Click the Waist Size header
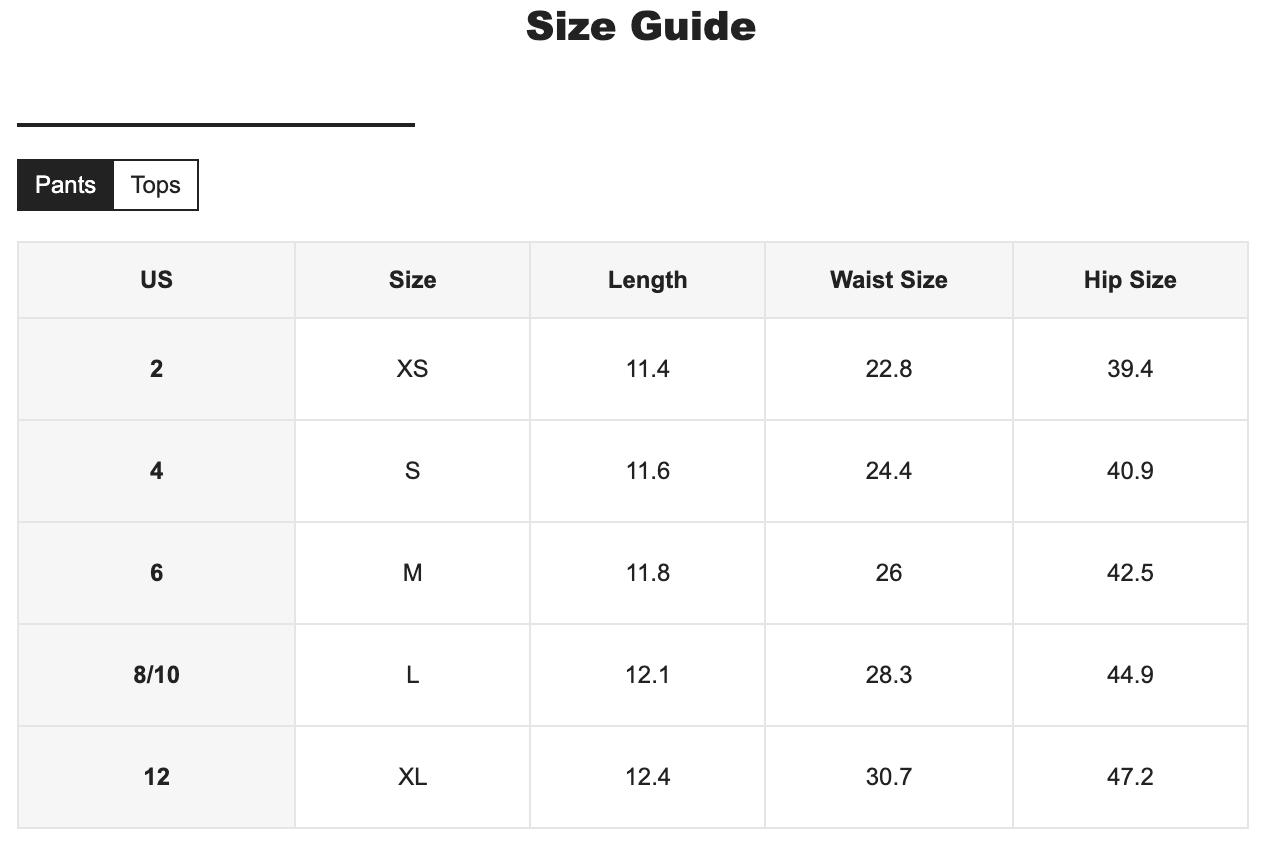Viewport: 1277px width, 848px height. (888, 280)
